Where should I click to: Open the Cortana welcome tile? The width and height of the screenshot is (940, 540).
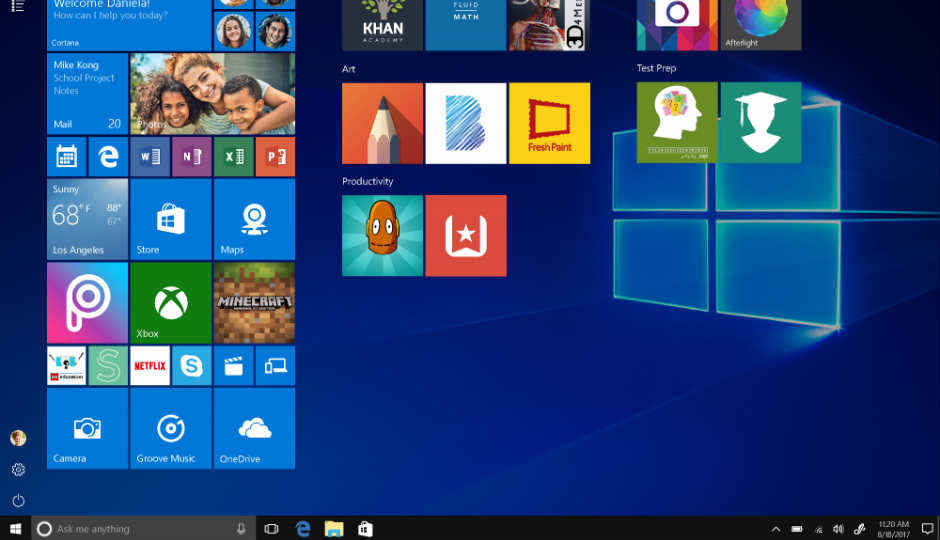(129, 25)
